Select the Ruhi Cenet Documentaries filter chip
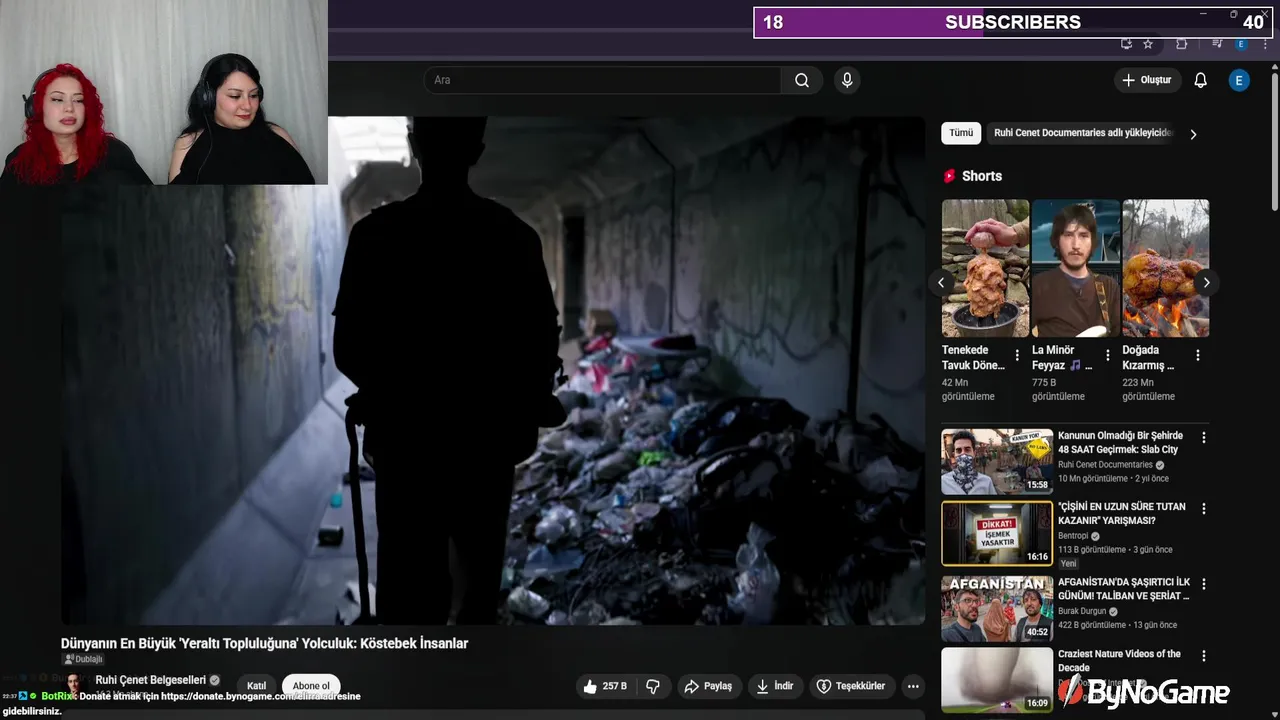 [1082, 133]
